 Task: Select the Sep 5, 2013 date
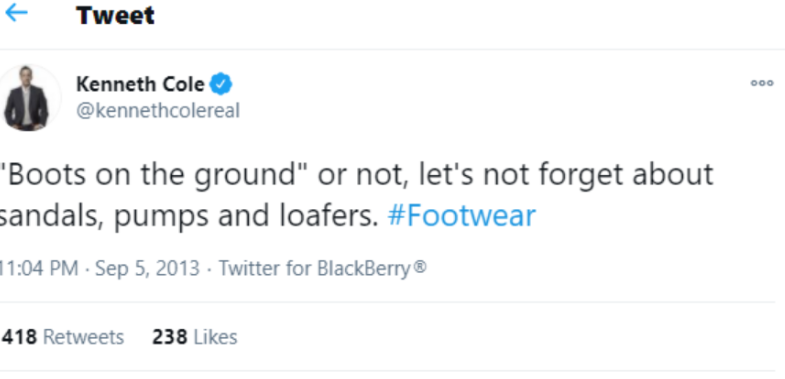(x=147, y=268)
